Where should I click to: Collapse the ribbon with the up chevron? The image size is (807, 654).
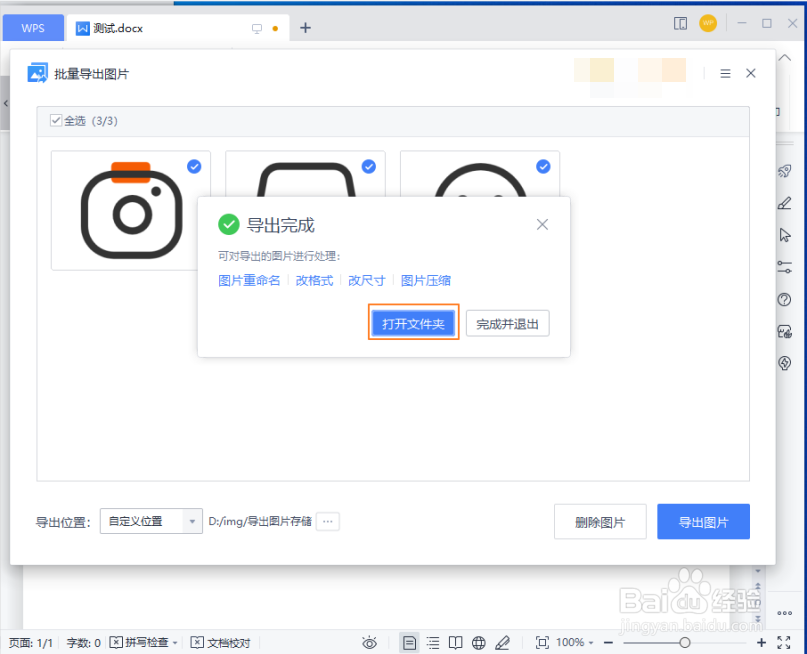pyautogui.click(x=784, y=58)
